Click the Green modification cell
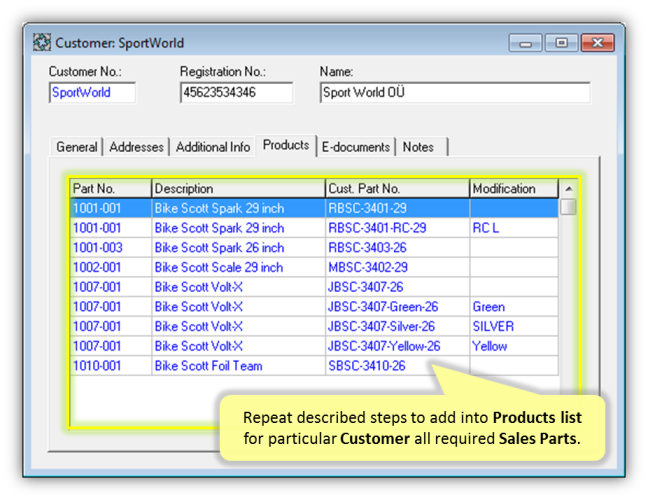Image resolution: width=648 pixels, height=500 pixels. [x=514, y=307]
